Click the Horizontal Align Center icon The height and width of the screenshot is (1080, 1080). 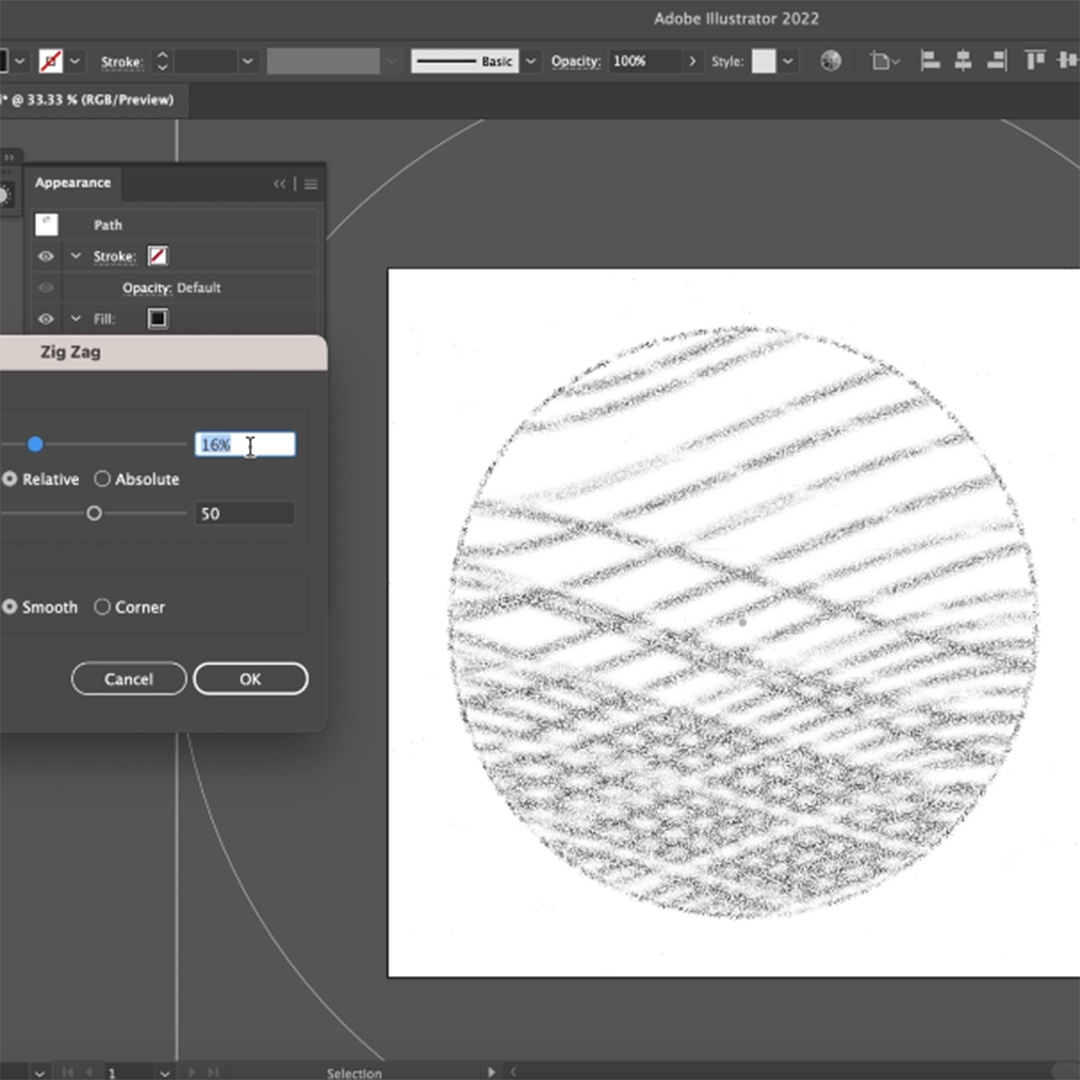pyautogui.click(x=962, y=60)
